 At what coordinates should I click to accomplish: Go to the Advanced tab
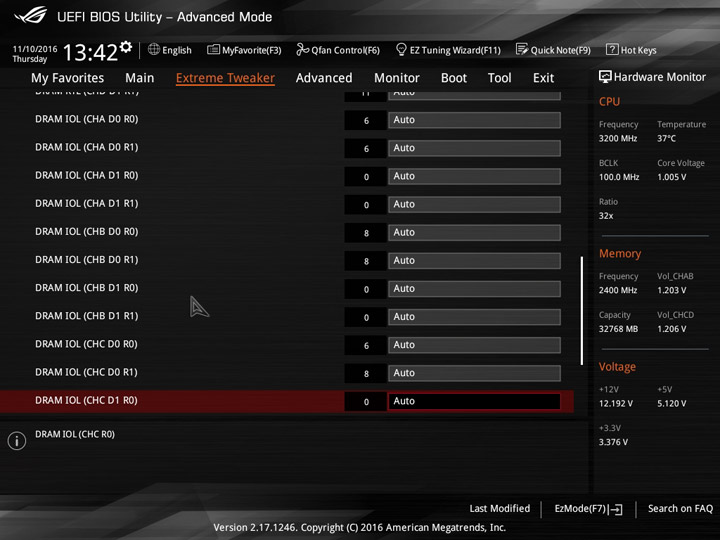tap(324, 78)
